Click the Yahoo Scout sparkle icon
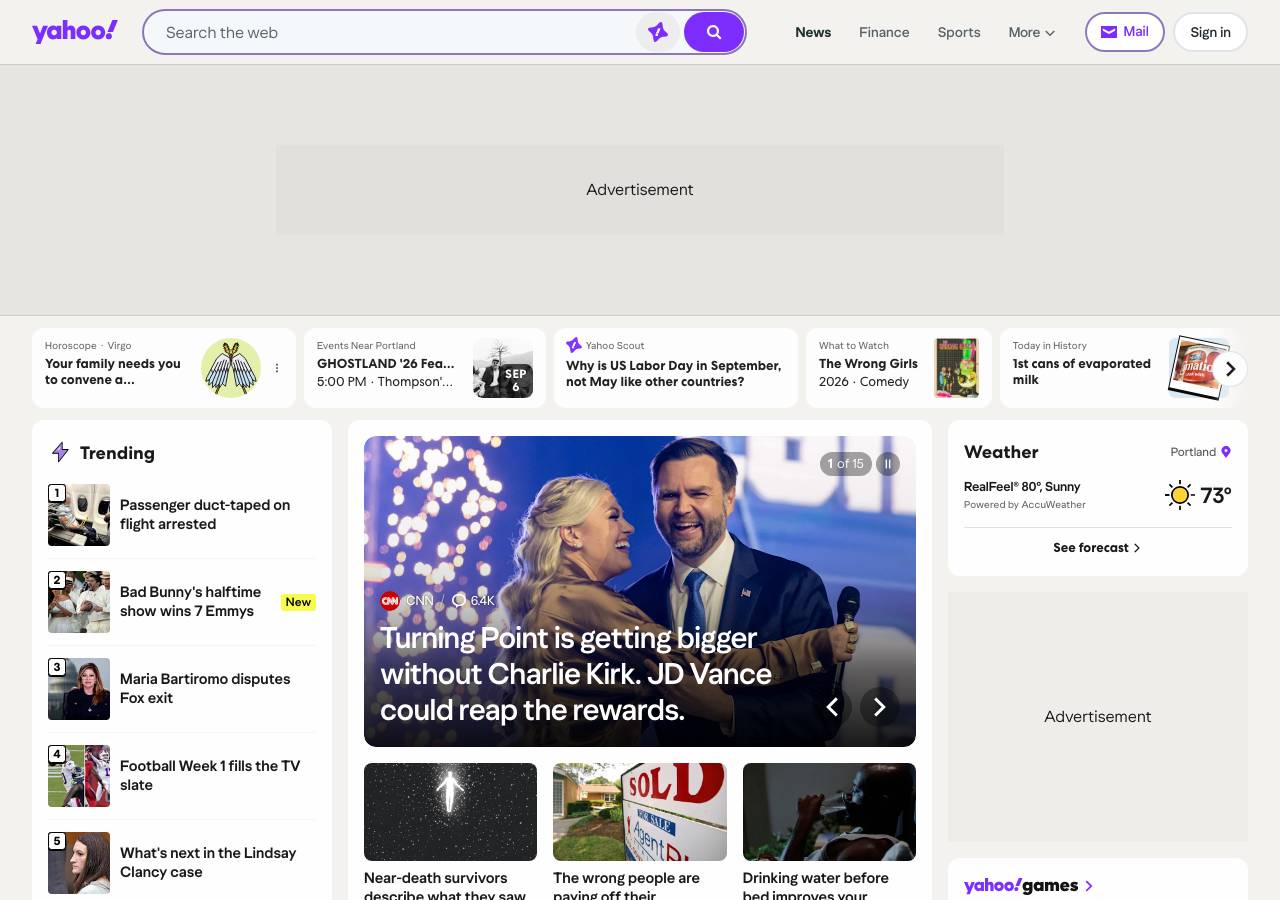The width and height of the screenshot is (1280, 900). [x=574, y=345]
